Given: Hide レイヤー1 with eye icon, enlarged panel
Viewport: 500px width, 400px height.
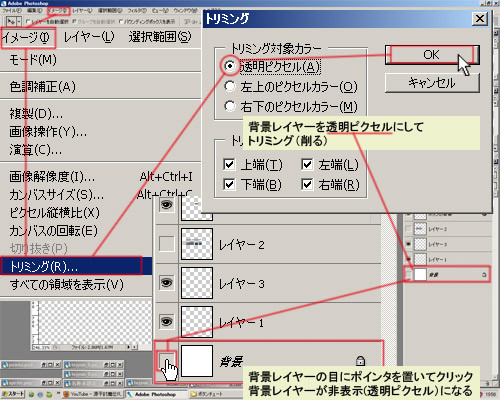Looking at the screenshot, I should tap(166, 321).
